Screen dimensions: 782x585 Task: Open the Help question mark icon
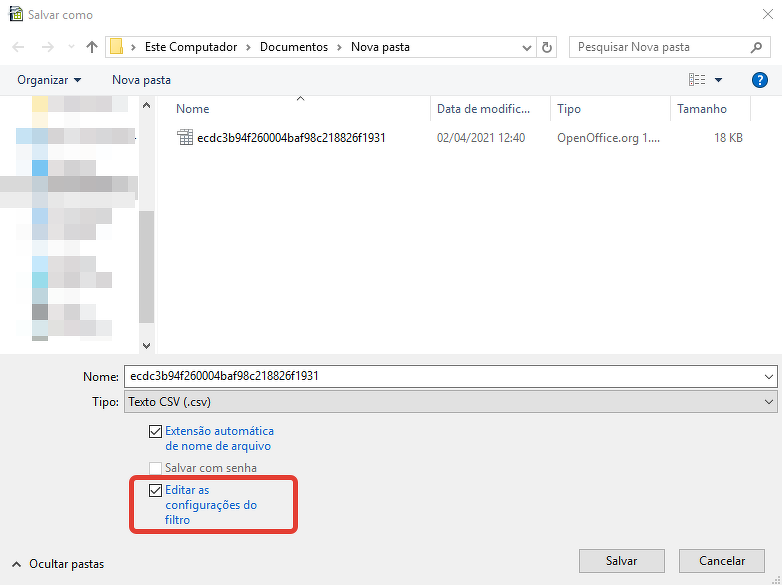[x=759, y=80]
